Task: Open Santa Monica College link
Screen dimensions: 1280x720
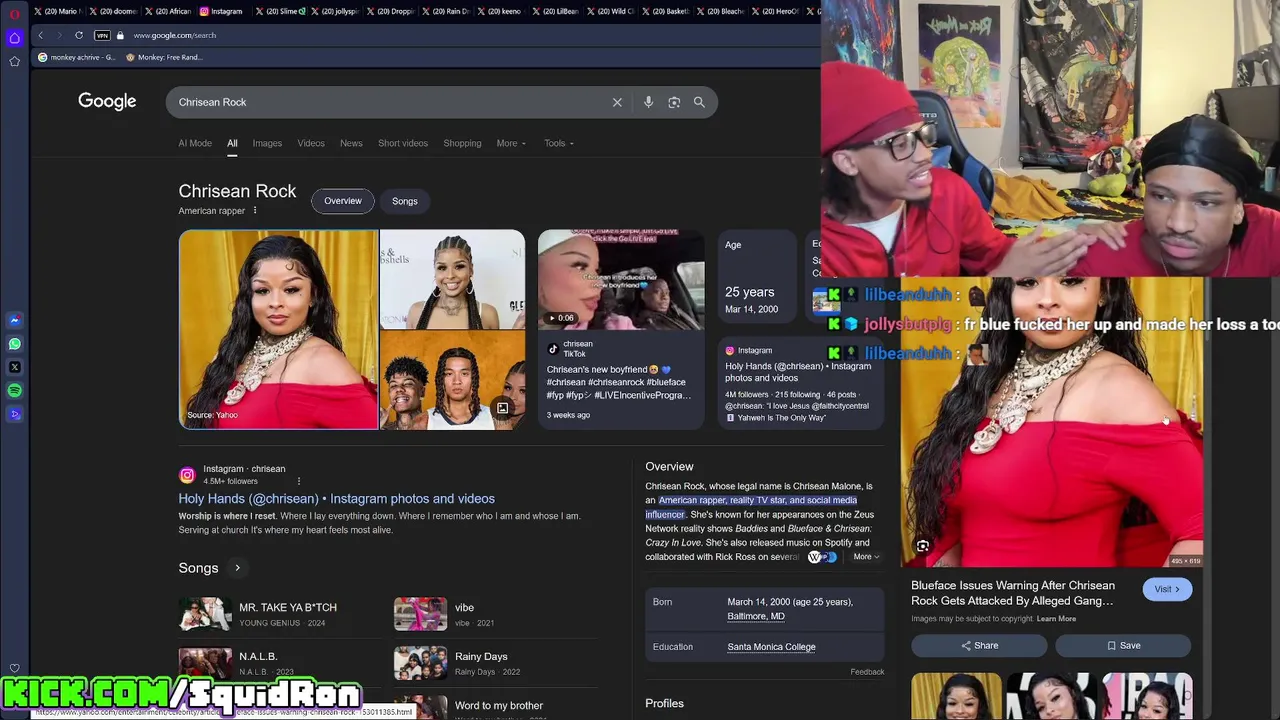Action: [x=771, y=647]
